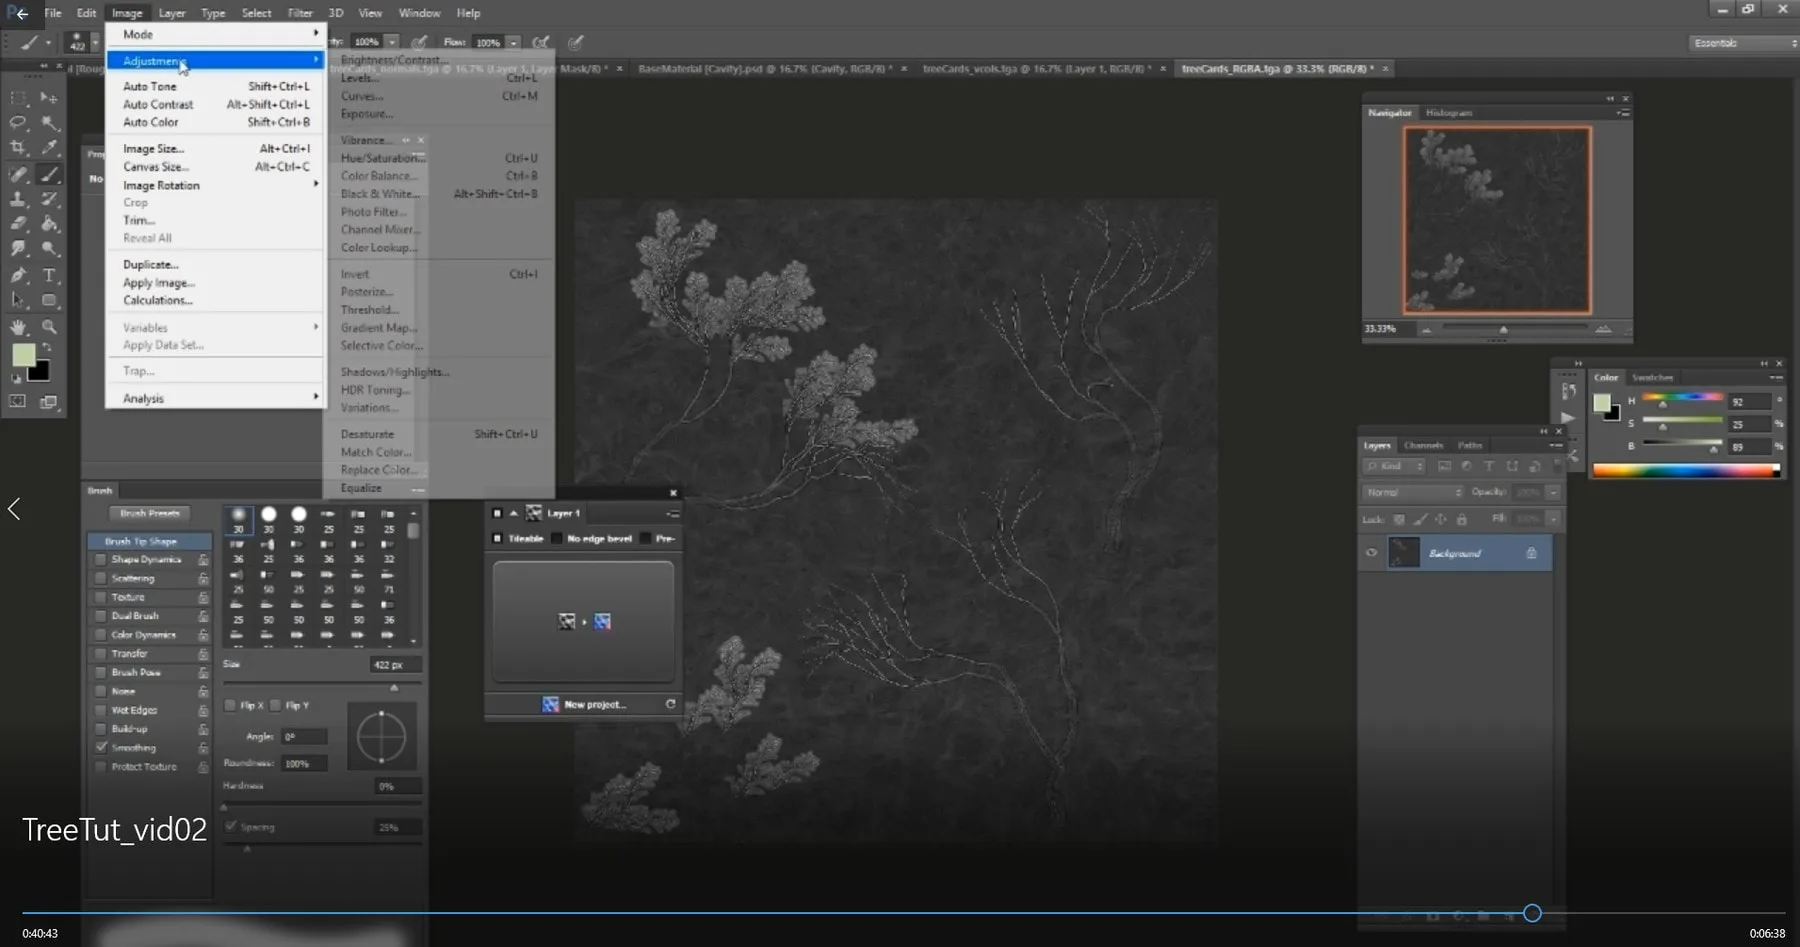Select the Eraser tool
This screenshot has height=947, width=1800.
(18, 224)
